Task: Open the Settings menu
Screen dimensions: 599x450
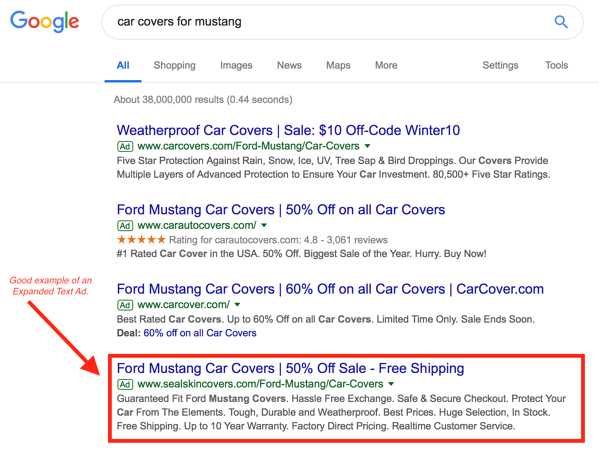Action: point(500,65)
